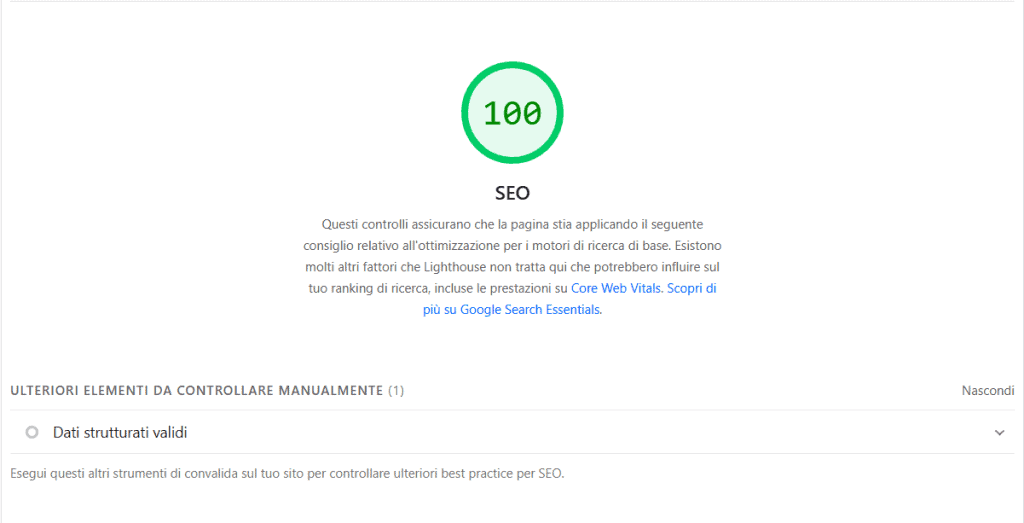Click the gray circle beside Dati strutturati validi
Image resolution: width=1024 pixels, height=523 pixels.
[x=32, y=432]
